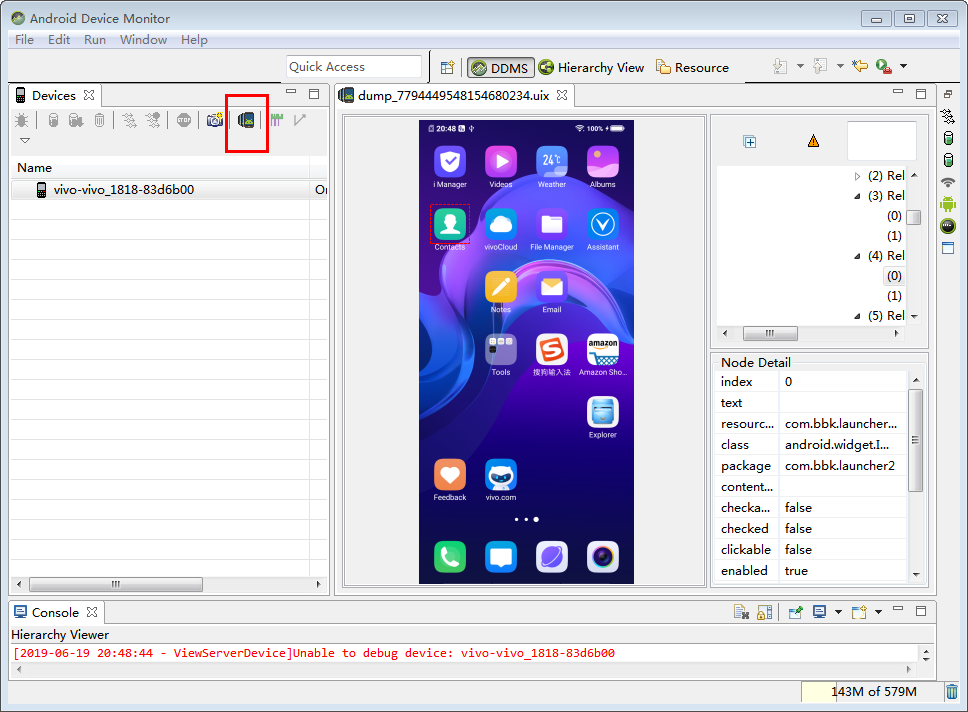Open the Window menu

pos(143,39)
